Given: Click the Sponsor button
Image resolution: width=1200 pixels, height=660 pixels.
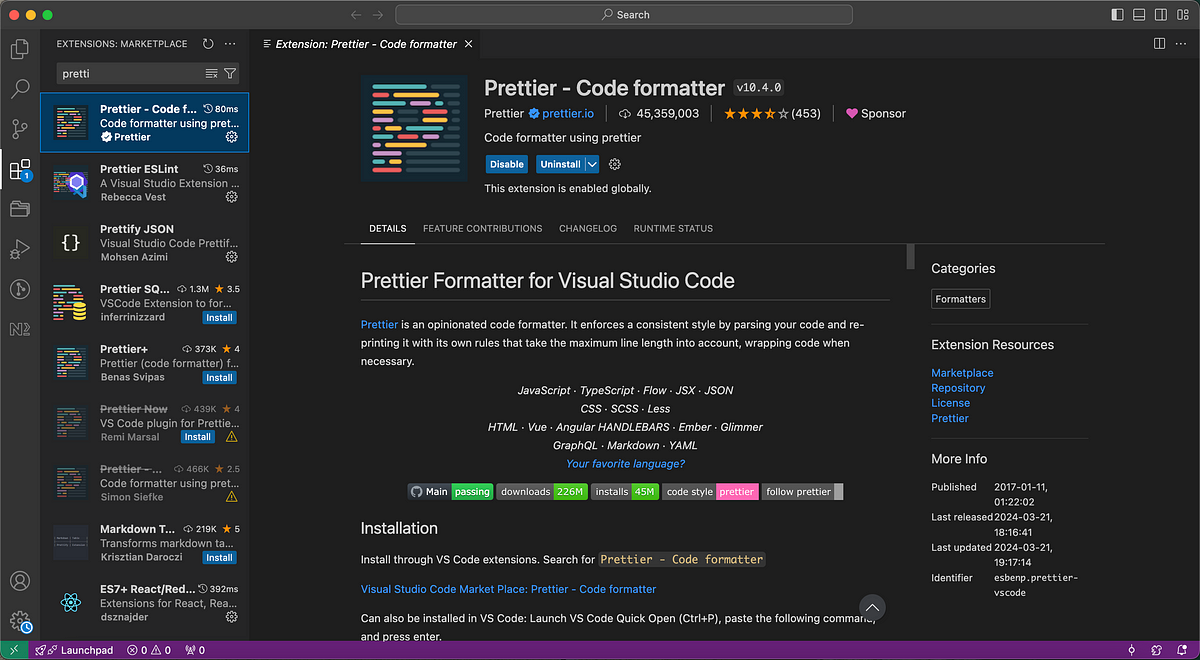Looking at the screenshot, I should coord(876,113).
